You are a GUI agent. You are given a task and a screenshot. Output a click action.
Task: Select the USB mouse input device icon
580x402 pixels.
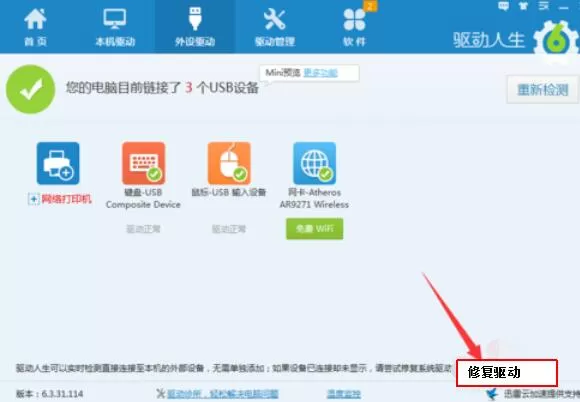[x=229, y=163]
